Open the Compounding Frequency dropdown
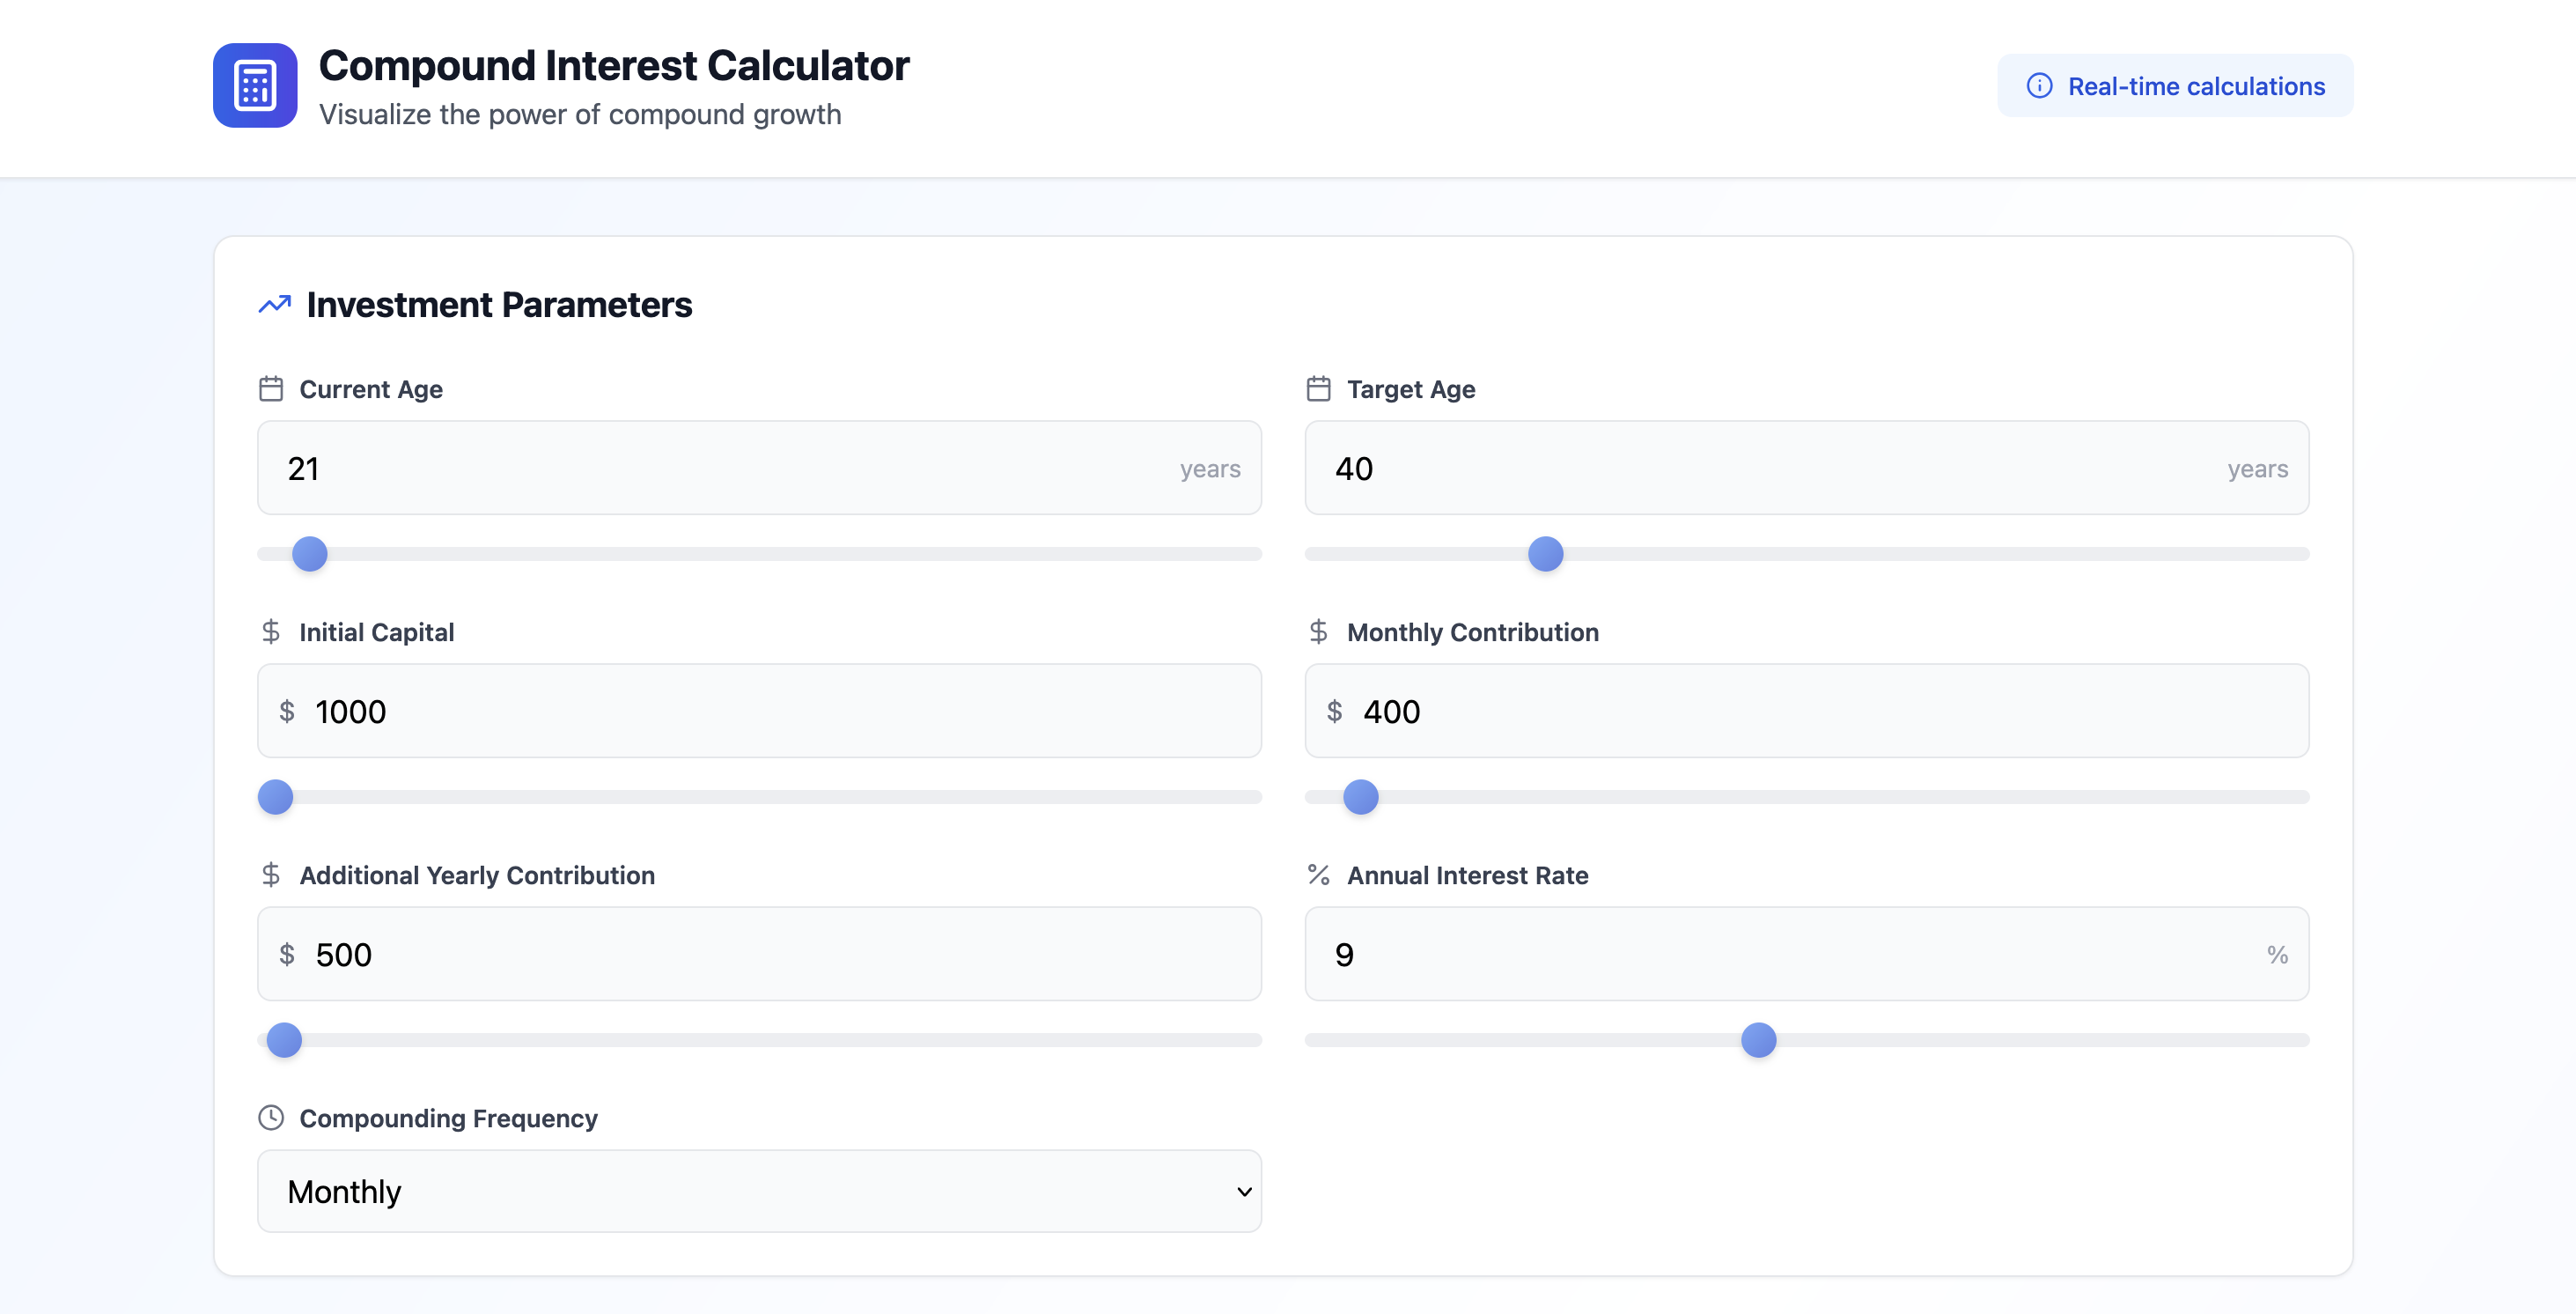 [760, 1191]
